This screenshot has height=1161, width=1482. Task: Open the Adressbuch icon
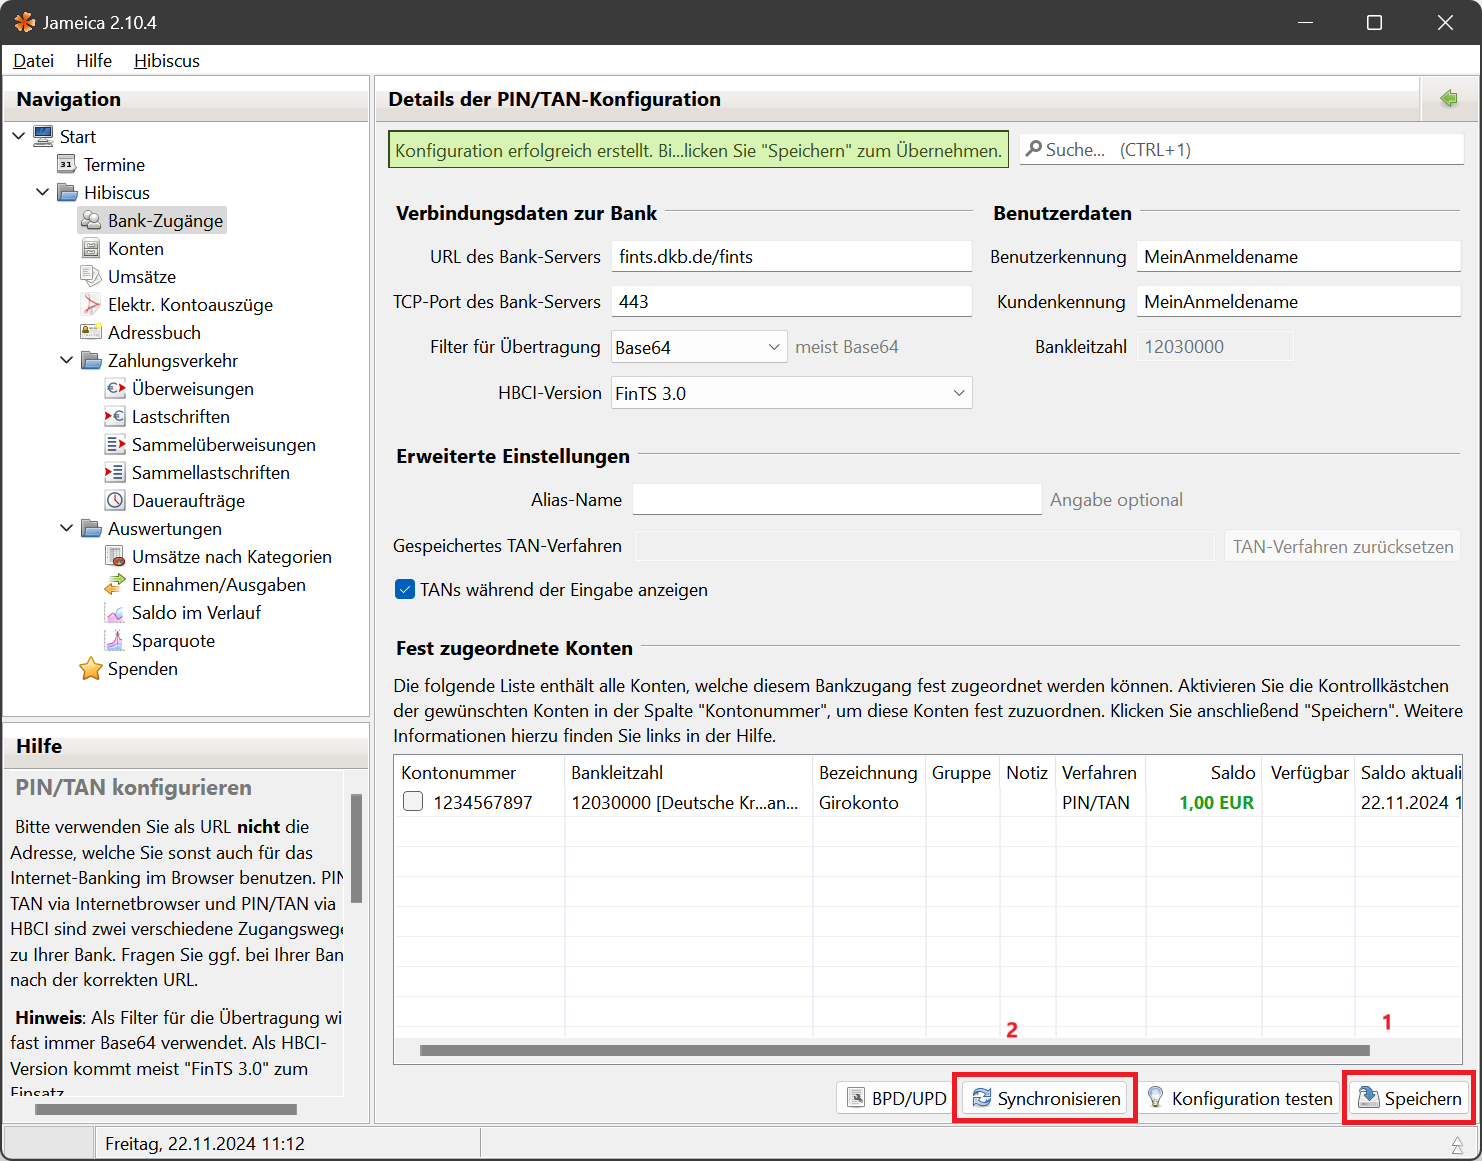[x=91, y=332]
